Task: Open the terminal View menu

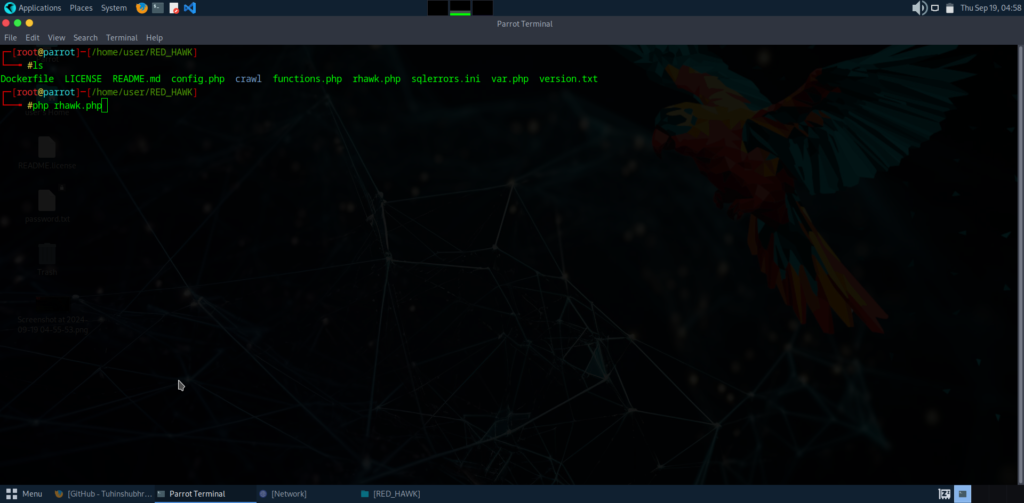Action: [x=57, y=38]
